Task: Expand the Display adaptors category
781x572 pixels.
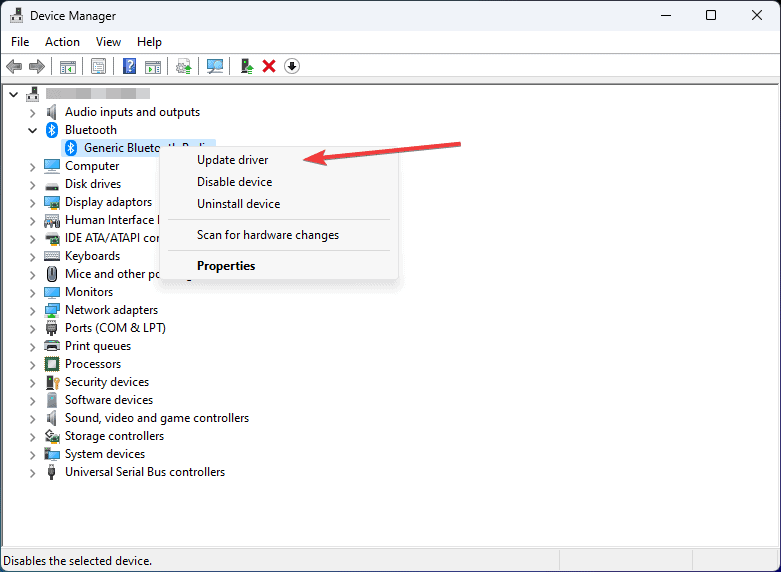Action: (32, 203)
